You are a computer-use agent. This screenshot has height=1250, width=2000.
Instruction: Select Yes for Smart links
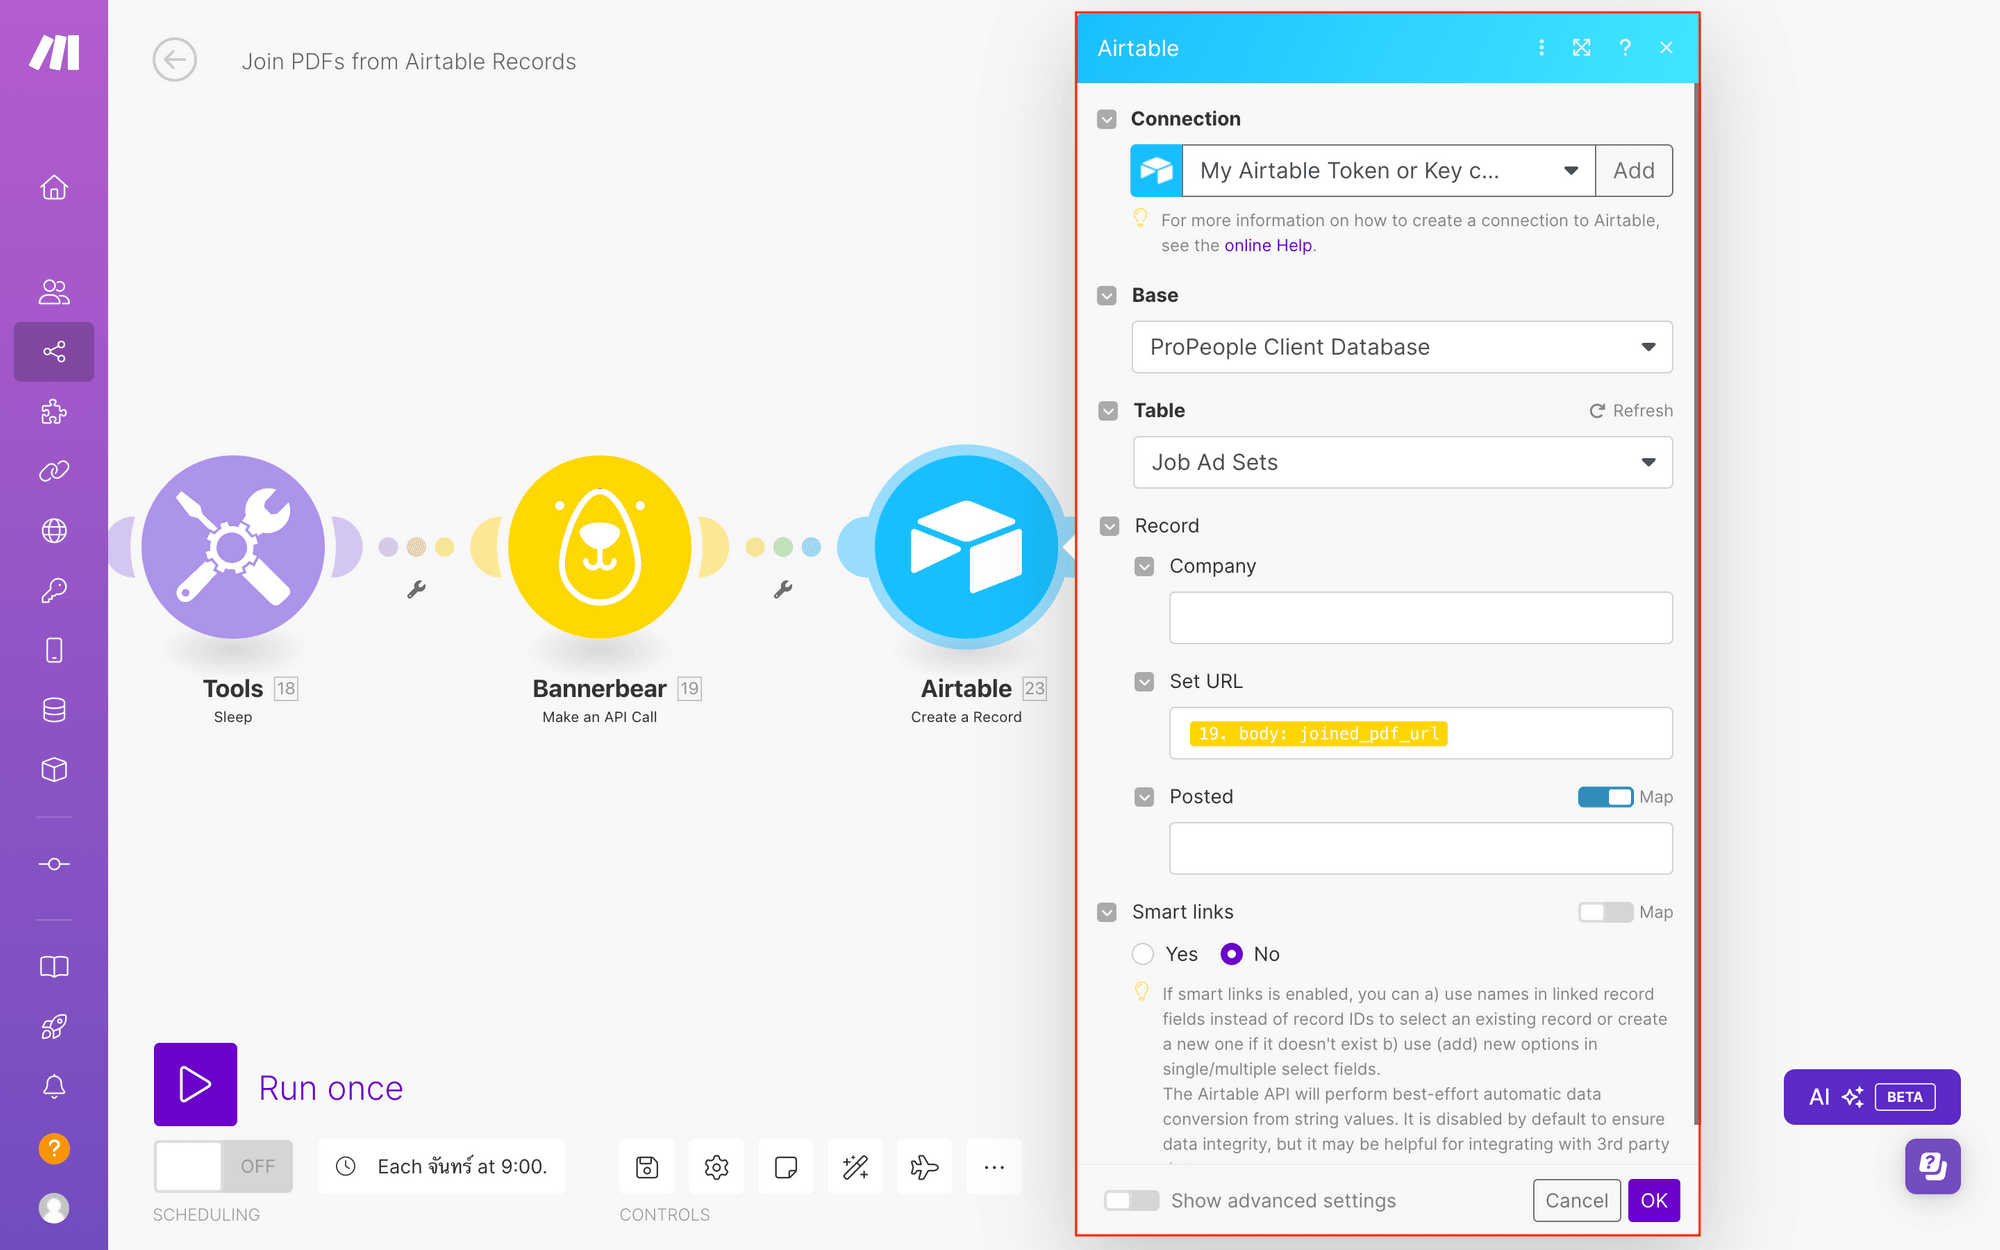pos(1143,953)
